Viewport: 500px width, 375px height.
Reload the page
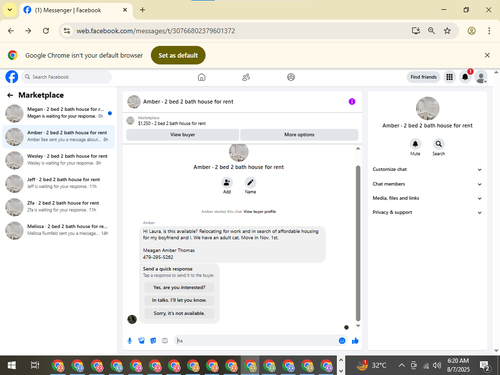[x=46, y=31]
